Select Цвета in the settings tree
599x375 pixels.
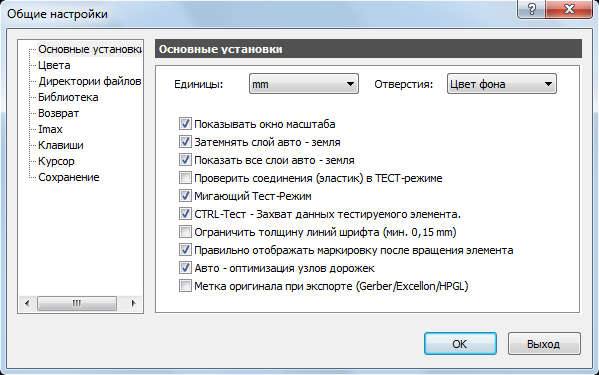point(54,65)
